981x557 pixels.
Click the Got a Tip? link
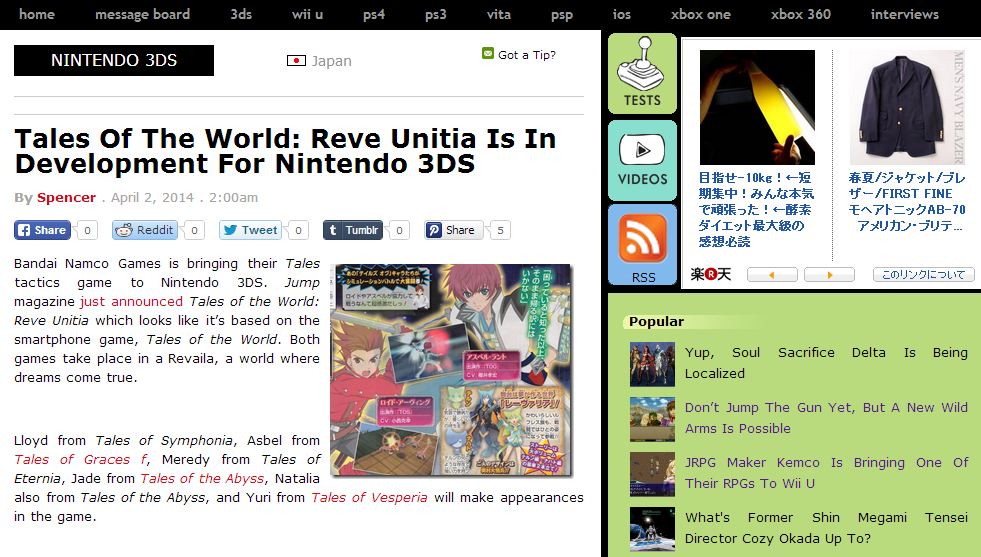point(527,55)
